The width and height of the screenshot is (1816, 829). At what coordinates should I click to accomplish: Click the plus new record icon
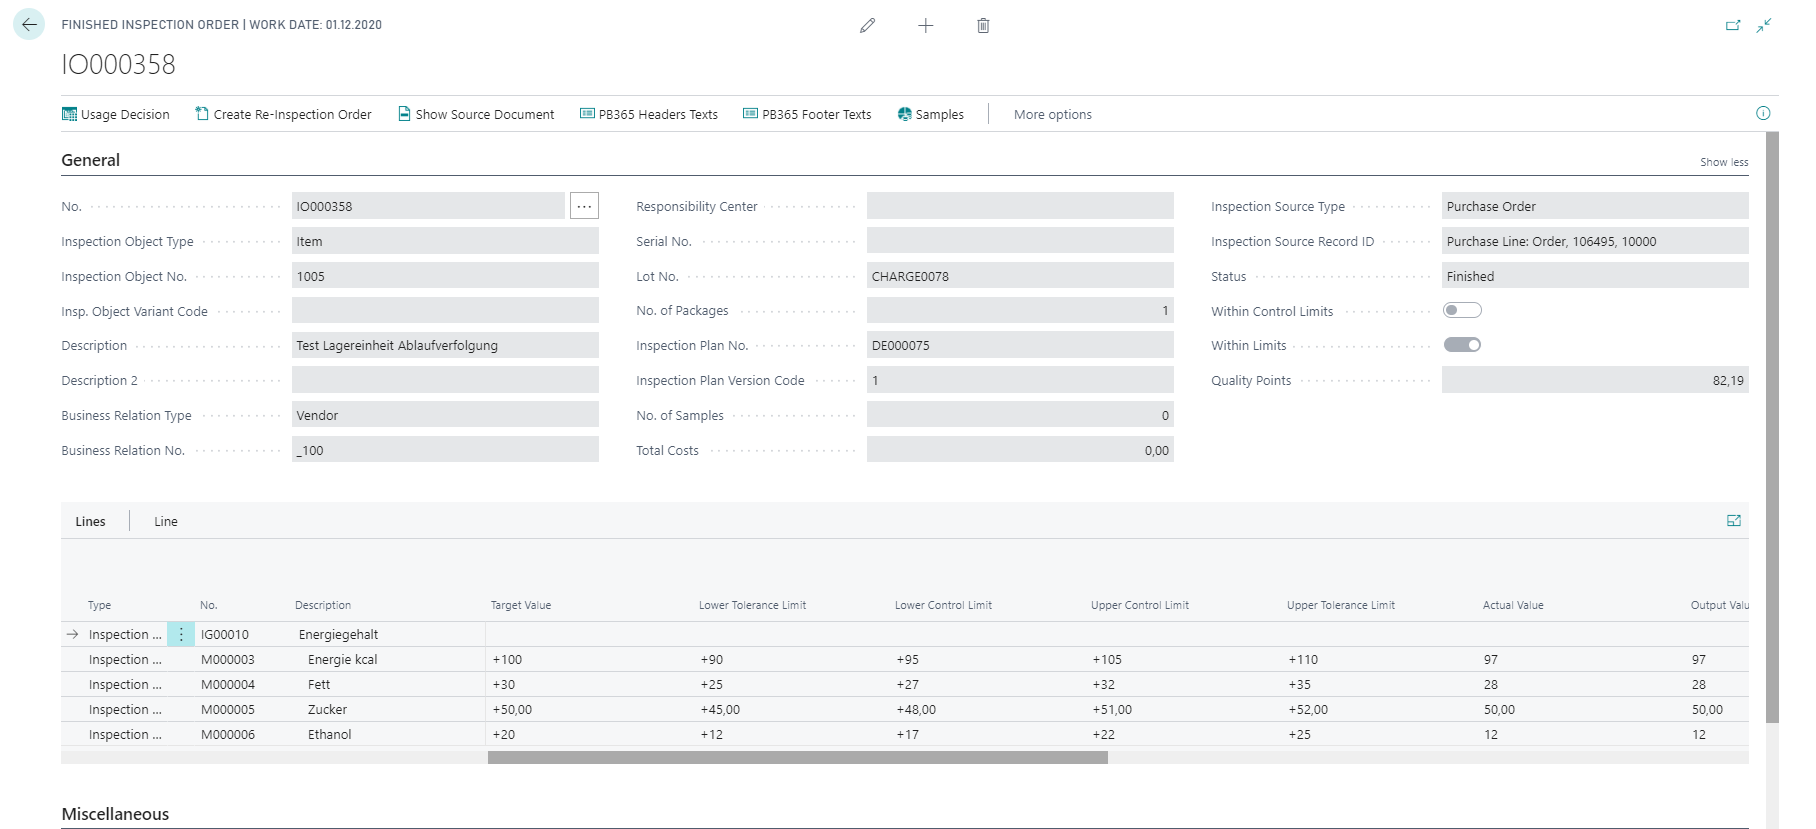pyautogui.click(x=926, y=25)
